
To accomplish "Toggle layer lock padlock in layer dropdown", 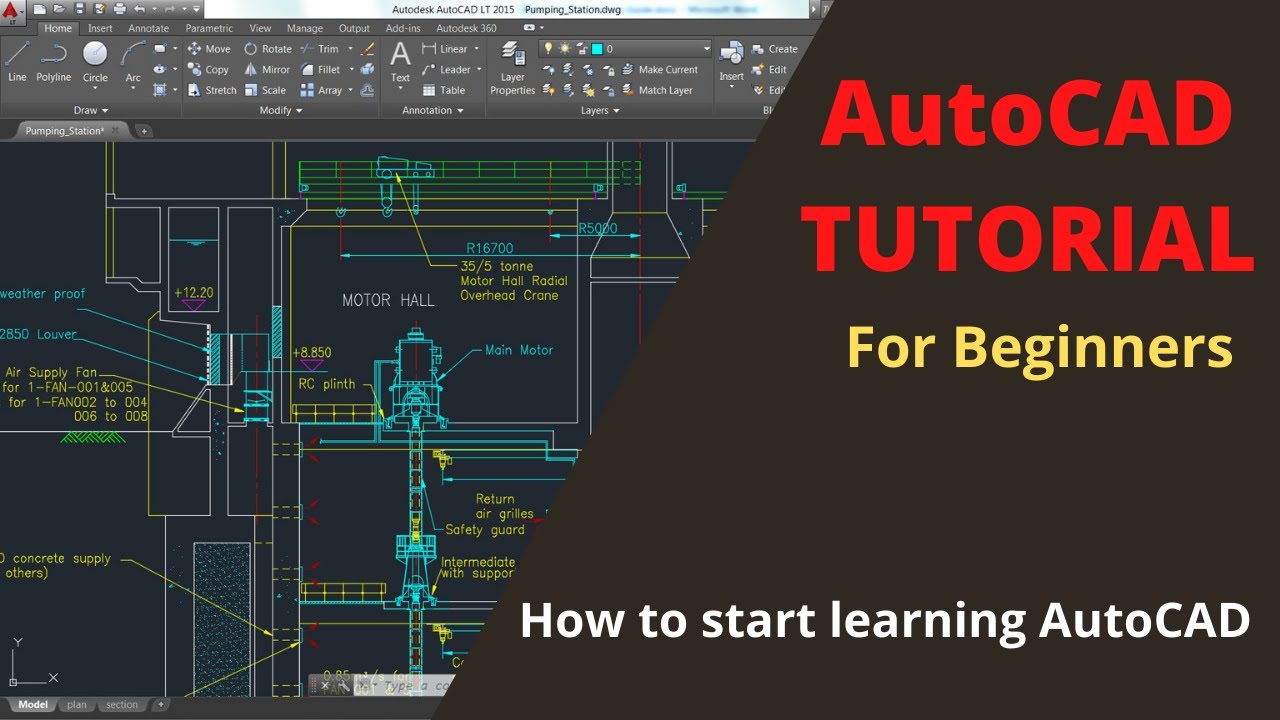I will (580, 48).
